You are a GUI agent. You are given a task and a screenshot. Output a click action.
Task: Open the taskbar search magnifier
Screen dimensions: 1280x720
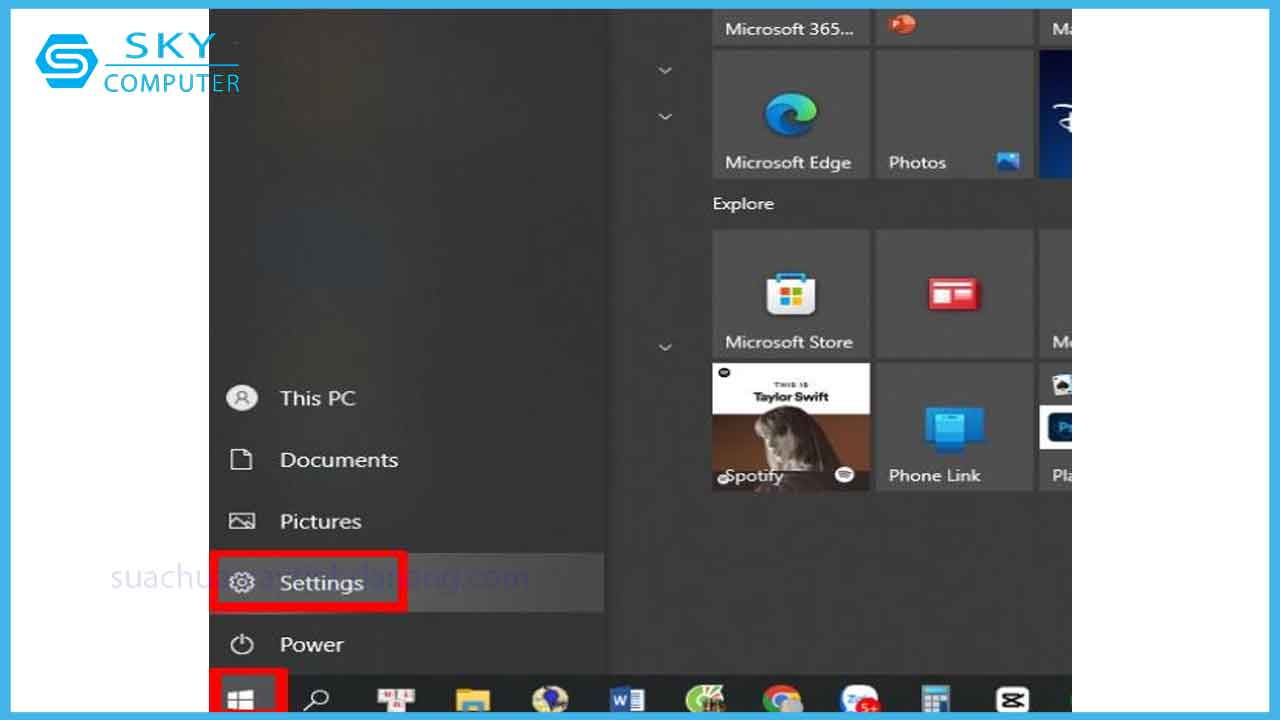click(316, 700)
